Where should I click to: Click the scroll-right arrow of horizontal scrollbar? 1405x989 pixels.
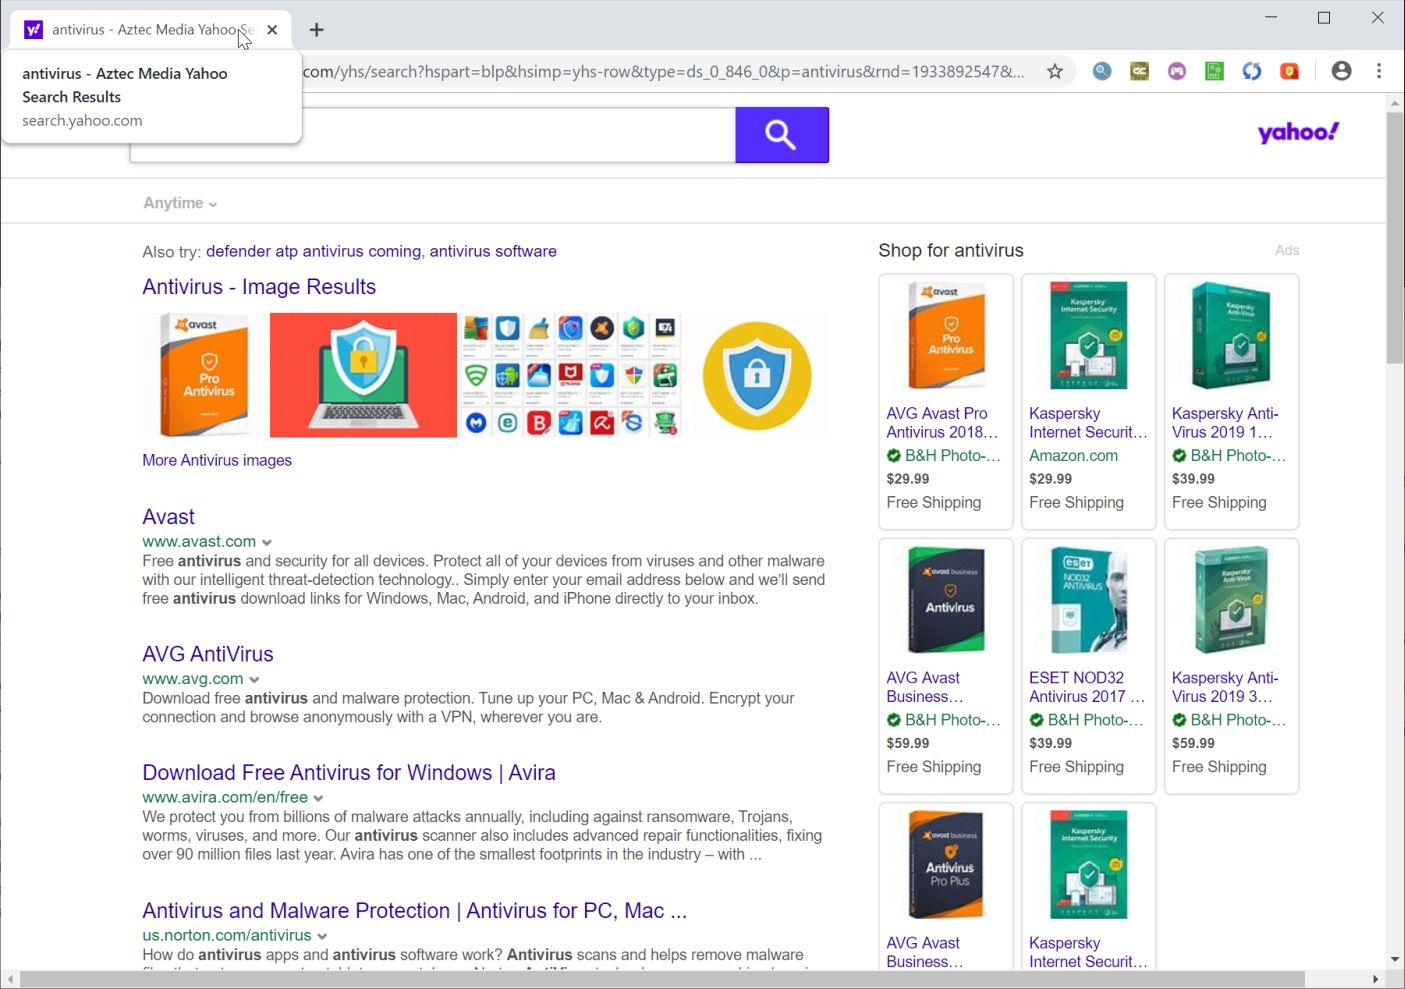click(x=1376, y=979)
